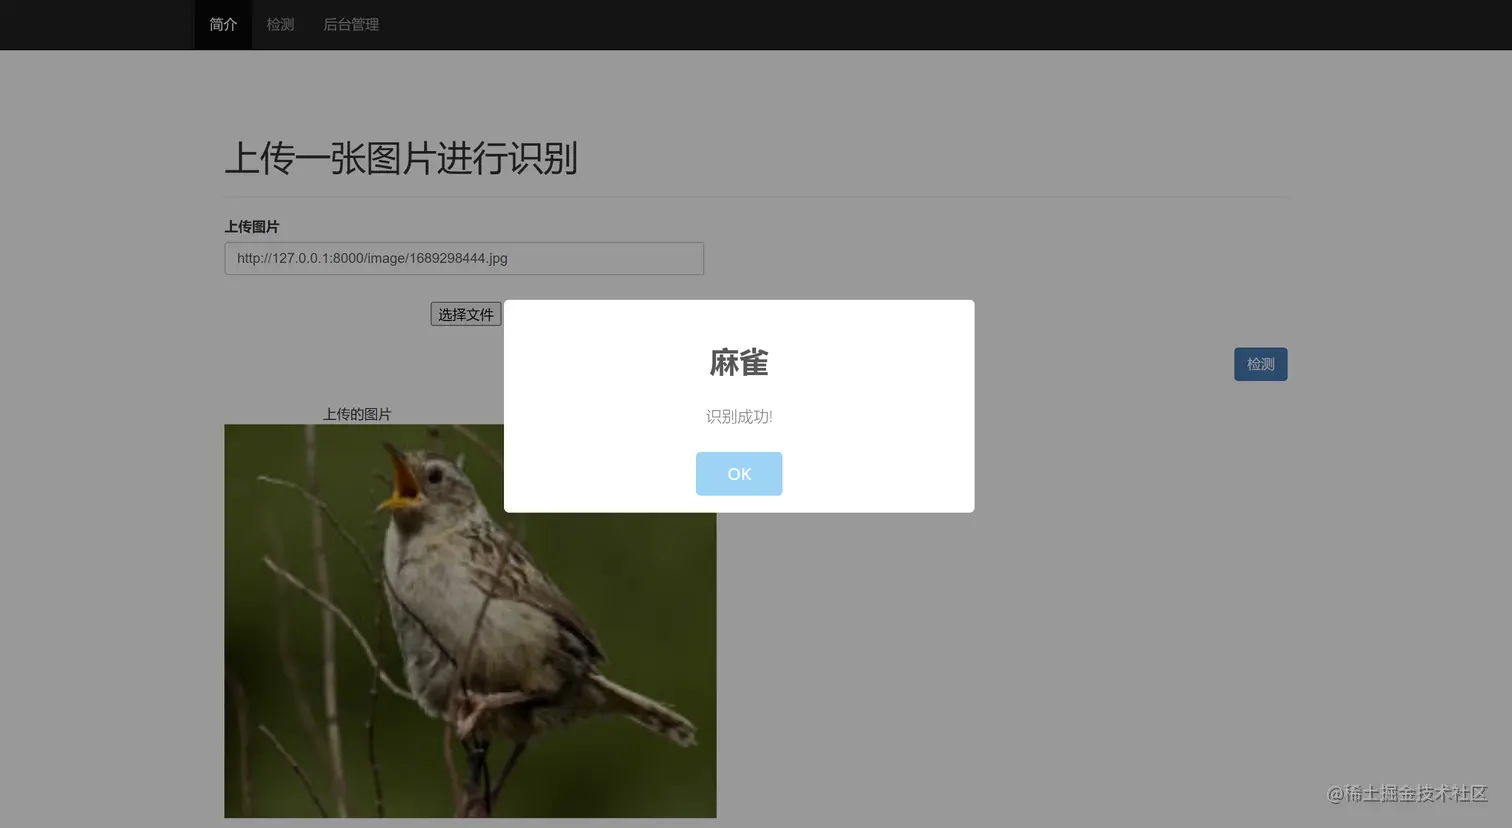Click the 麻雀 recognition result title
The height and width of the screenshot is (828, 1512).
coord(739,363)
